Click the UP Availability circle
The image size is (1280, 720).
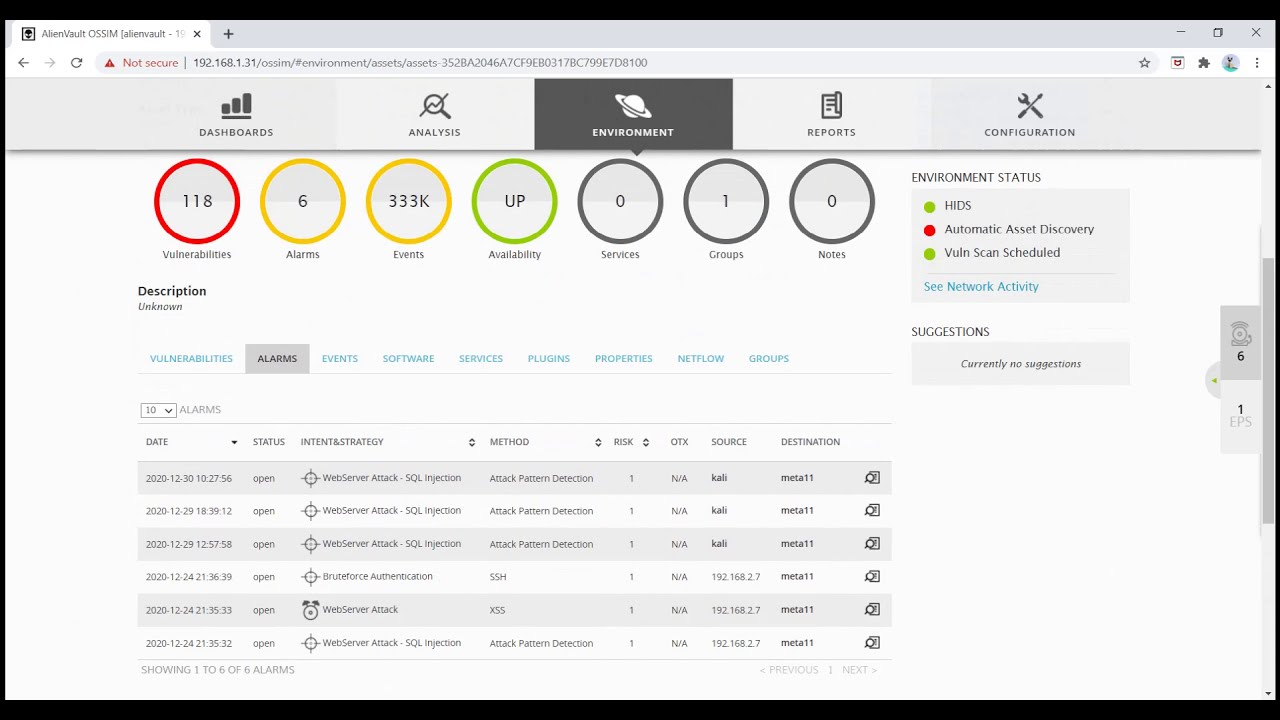tap(515, 201)
